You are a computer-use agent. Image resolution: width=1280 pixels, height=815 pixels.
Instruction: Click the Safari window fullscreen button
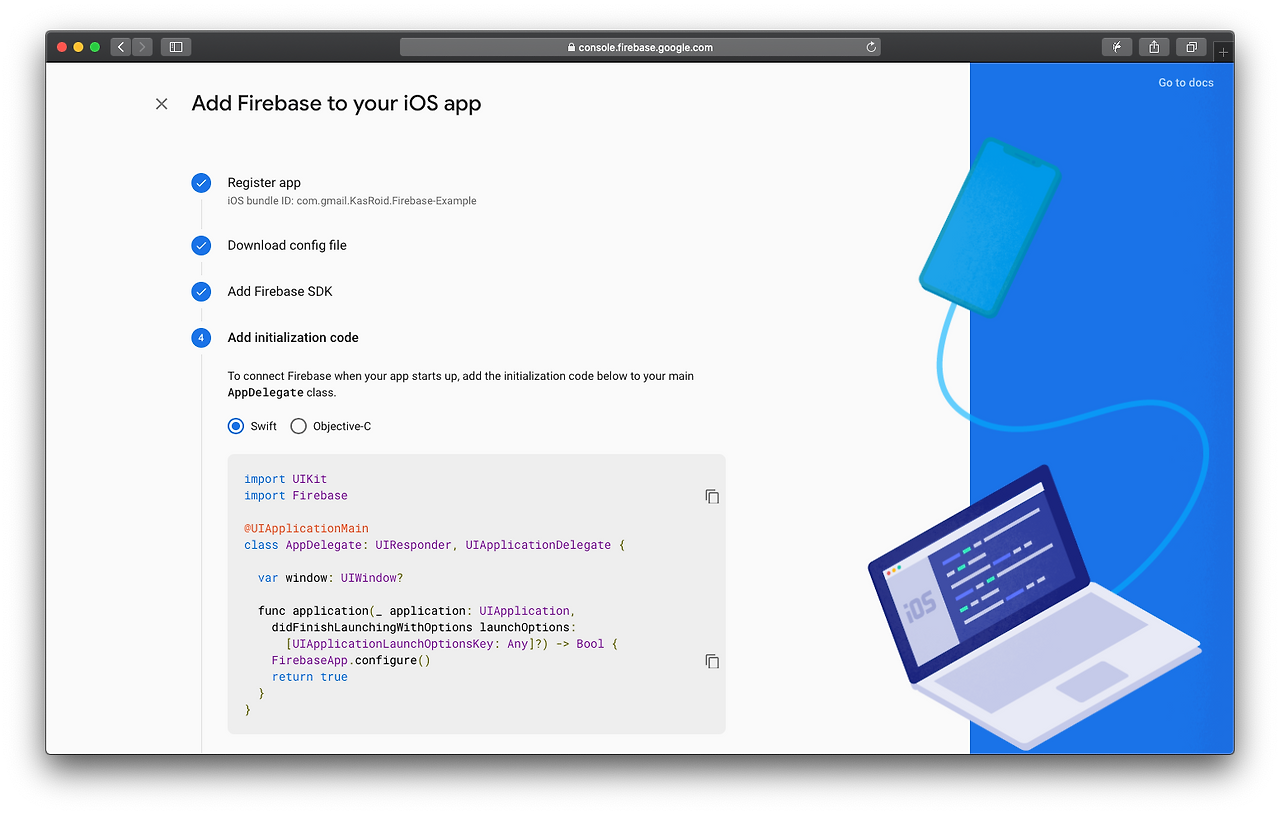(x=95, y=47)
